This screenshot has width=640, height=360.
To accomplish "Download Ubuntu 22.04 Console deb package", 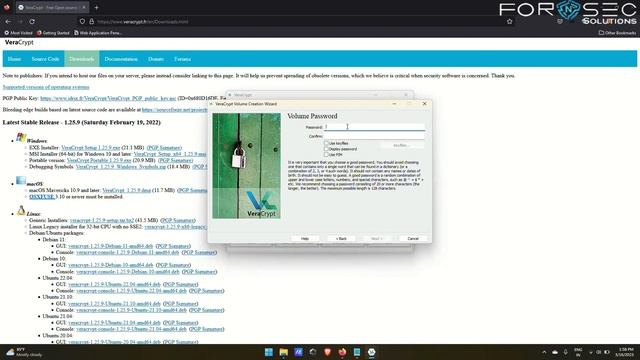I will pyautogui.click(x=131, y=291).
